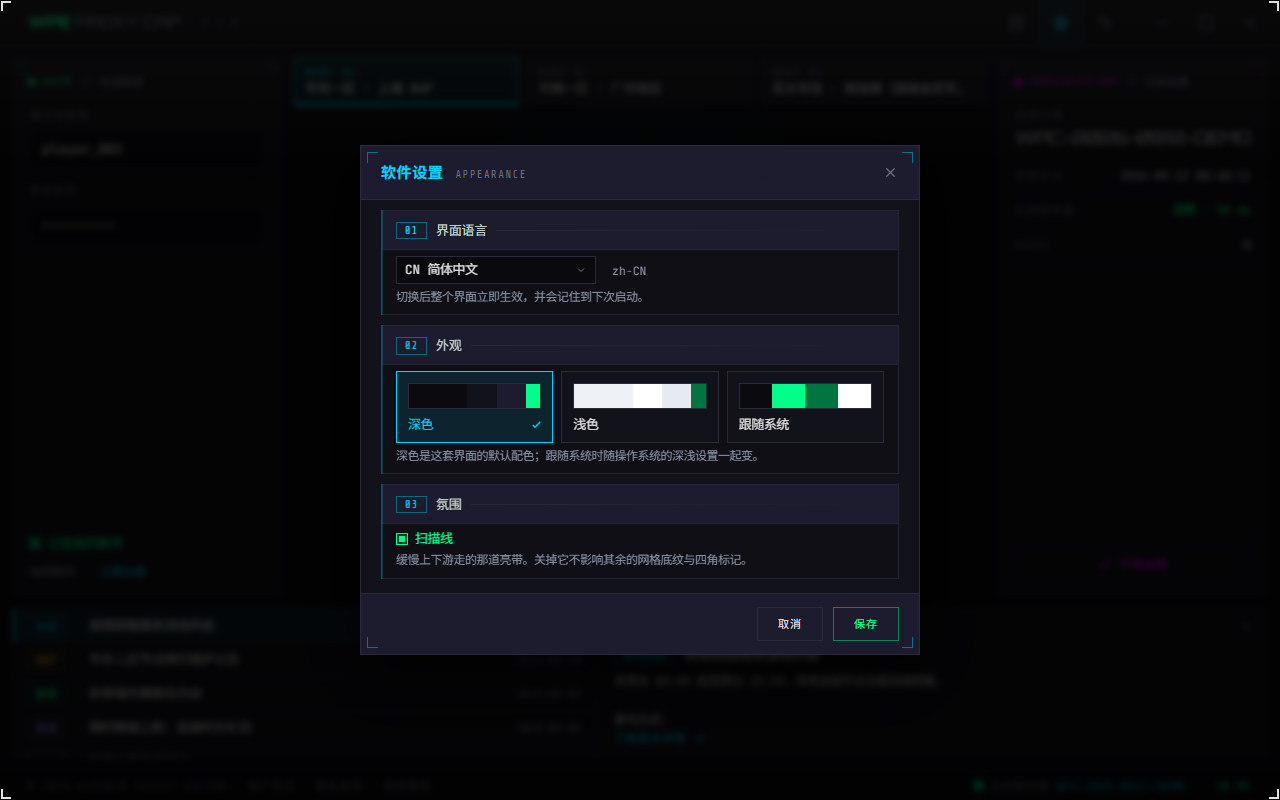Click the 氛围 section heading

[449, 504]
